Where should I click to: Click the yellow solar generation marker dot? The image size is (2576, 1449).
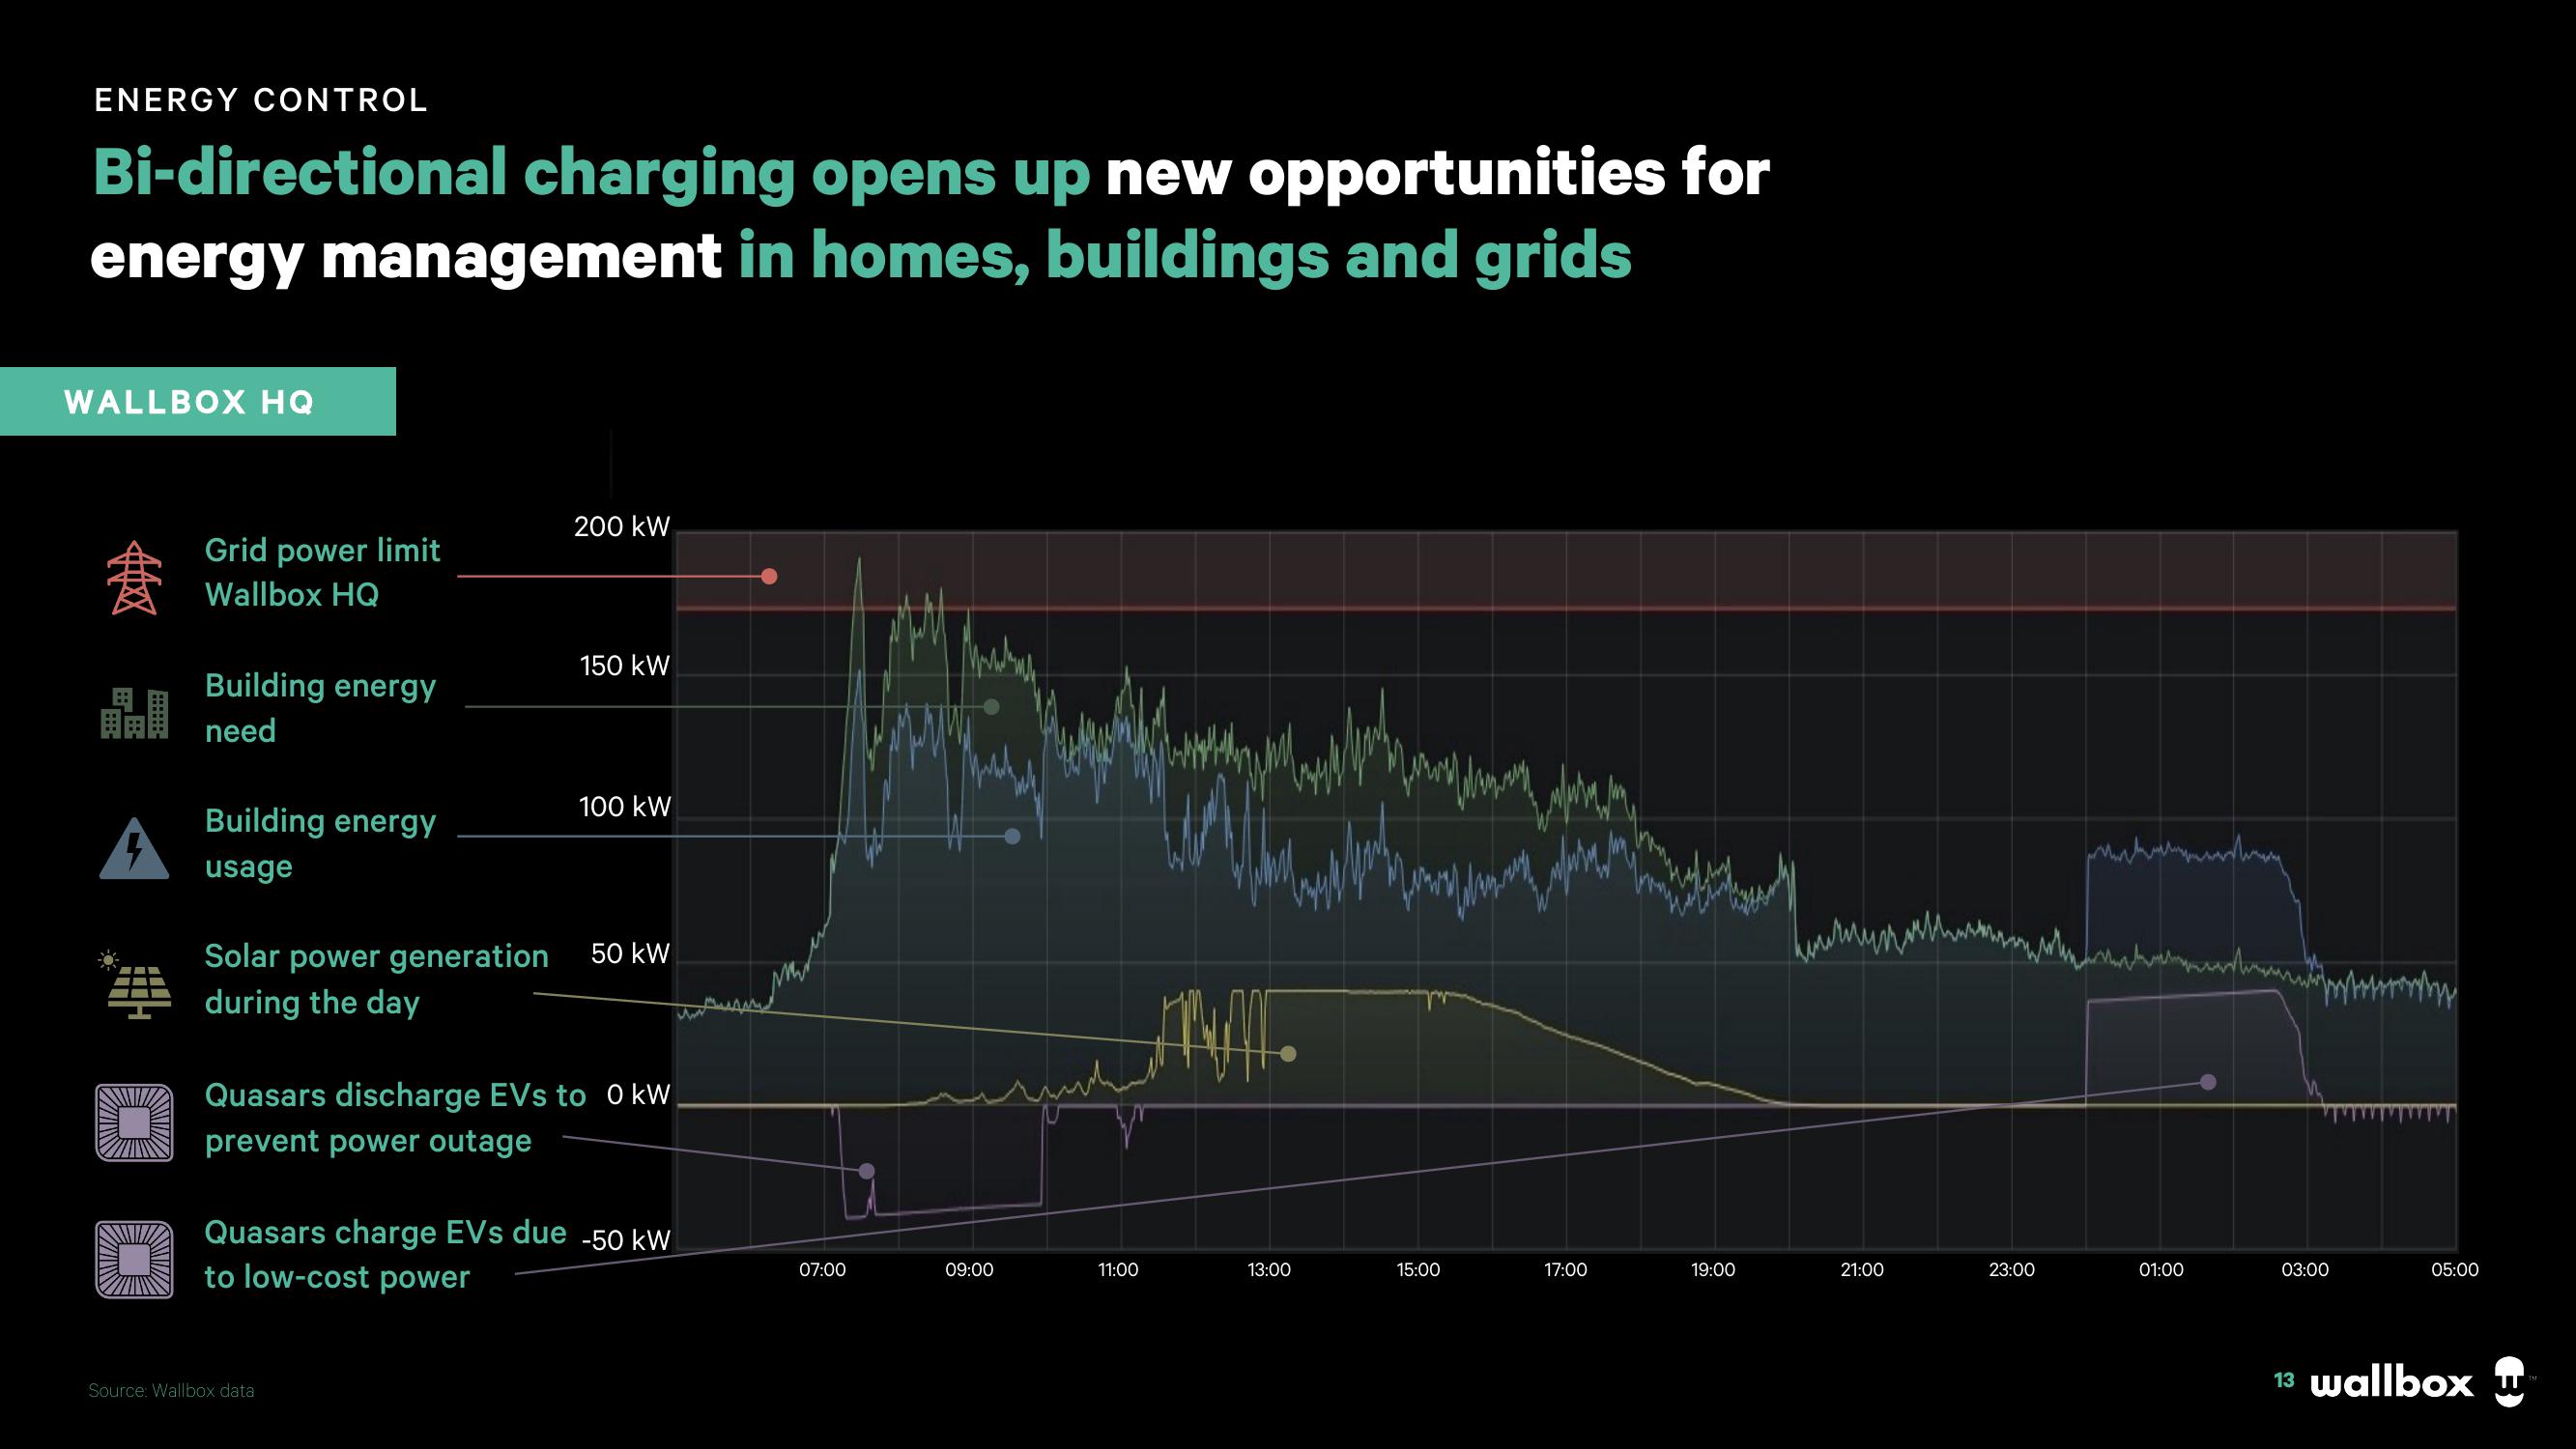pos(1288,1053)
